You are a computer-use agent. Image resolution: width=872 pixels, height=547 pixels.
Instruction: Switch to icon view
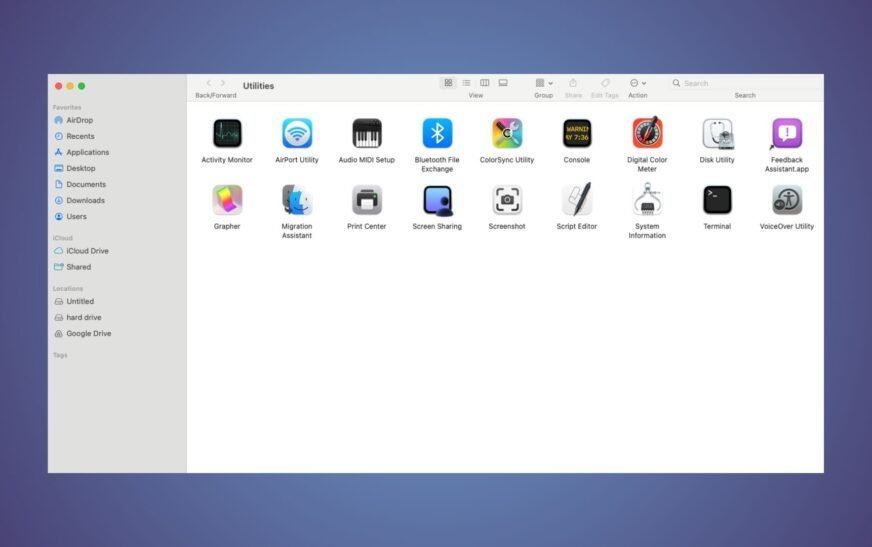448,83
